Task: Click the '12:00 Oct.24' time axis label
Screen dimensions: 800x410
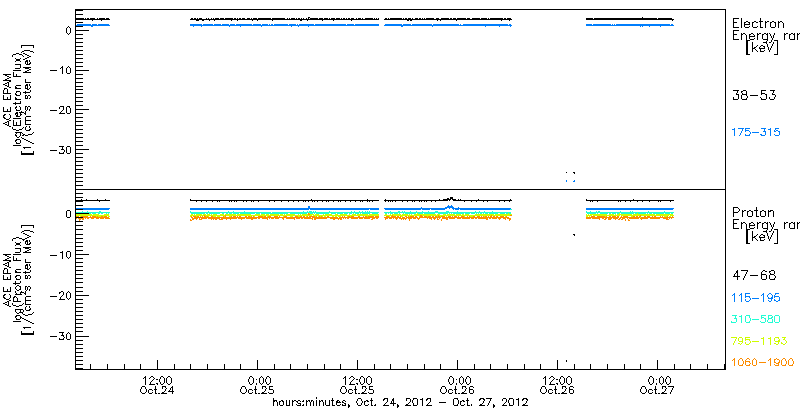Action: 157,386
